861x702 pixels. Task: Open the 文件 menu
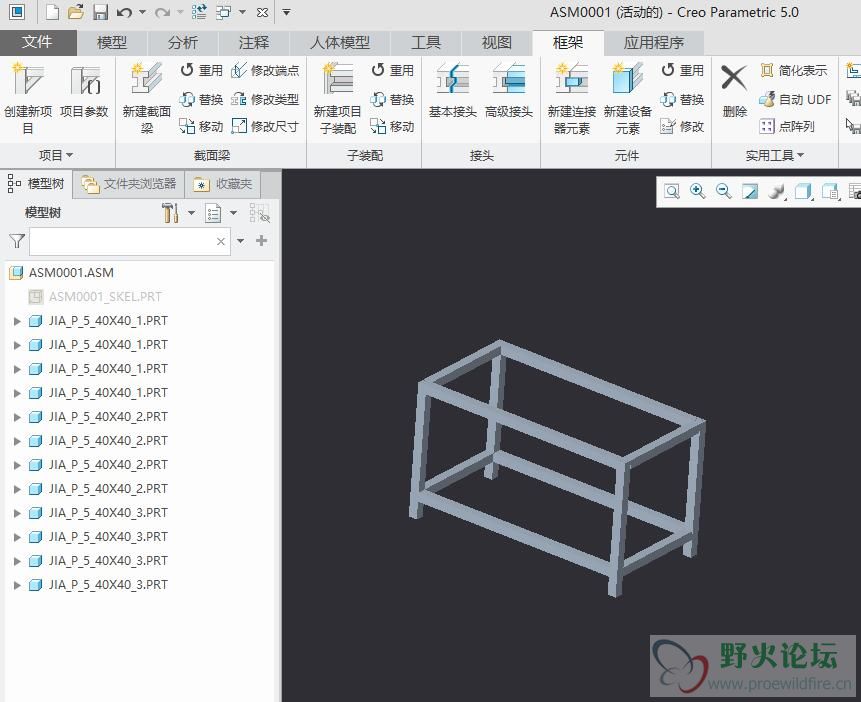(37, 42)
